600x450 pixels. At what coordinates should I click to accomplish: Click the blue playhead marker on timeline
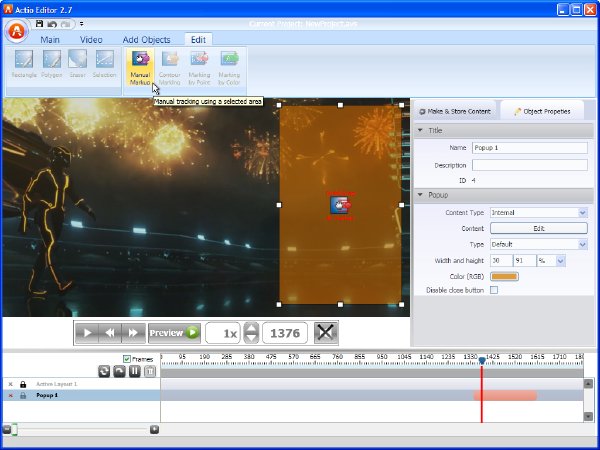[482, 360]
